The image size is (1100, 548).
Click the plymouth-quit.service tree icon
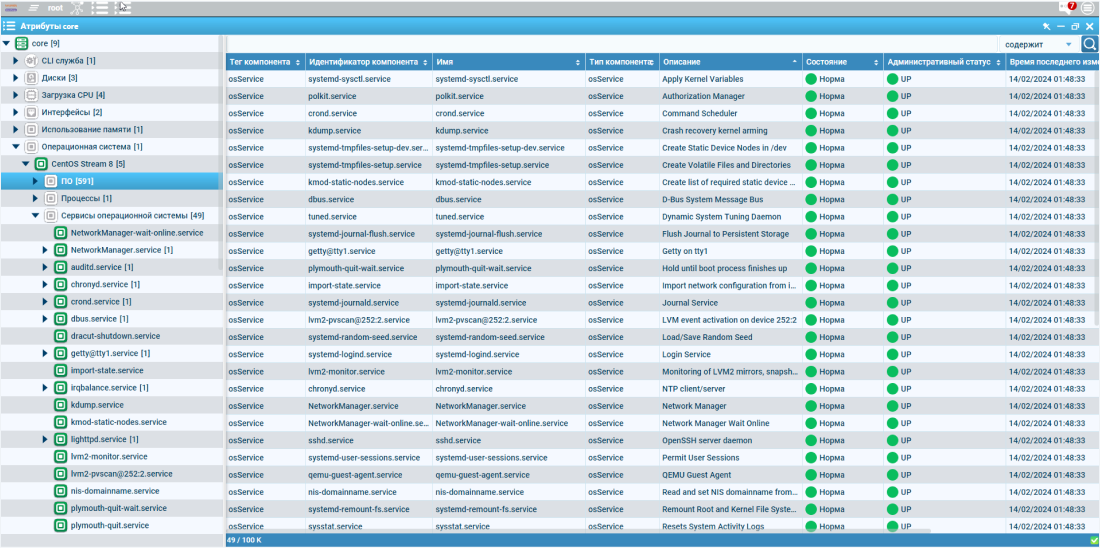(x=60, y=526)
